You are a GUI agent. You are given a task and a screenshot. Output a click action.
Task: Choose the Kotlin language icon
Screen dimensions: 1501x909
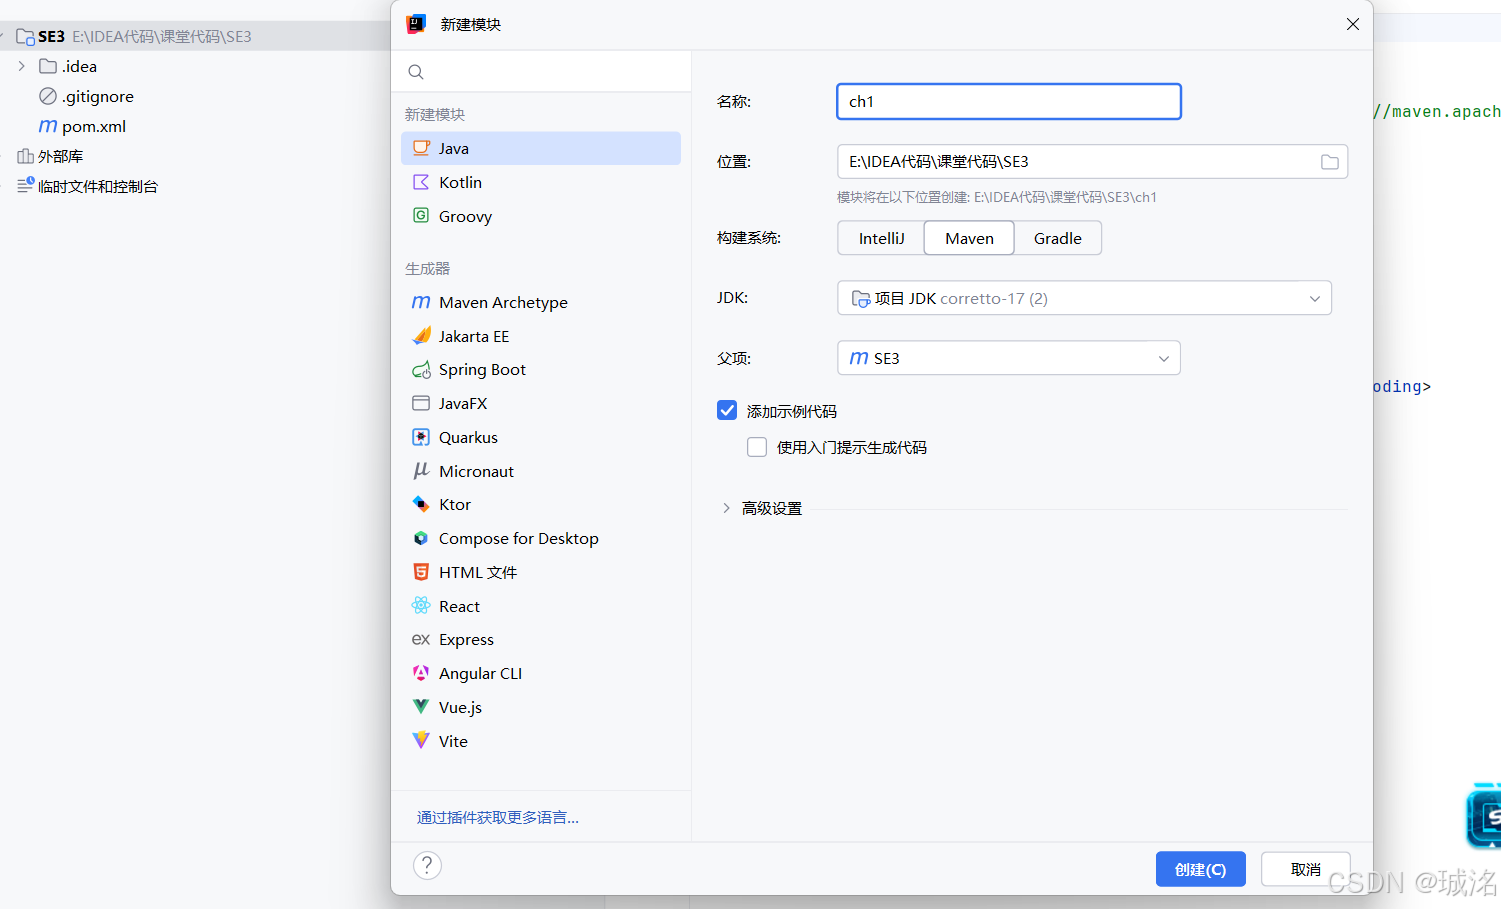[x=421, y=182]
